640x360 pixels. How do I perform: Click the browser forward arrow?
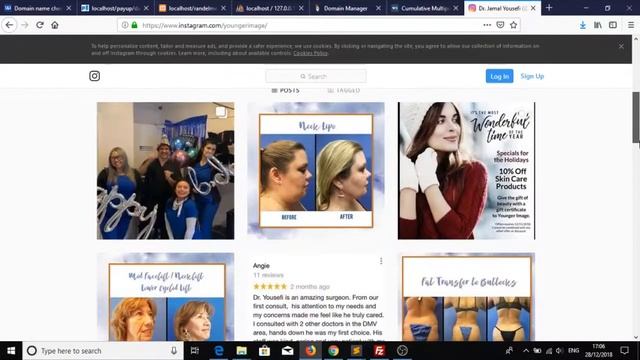coord(24,25)
